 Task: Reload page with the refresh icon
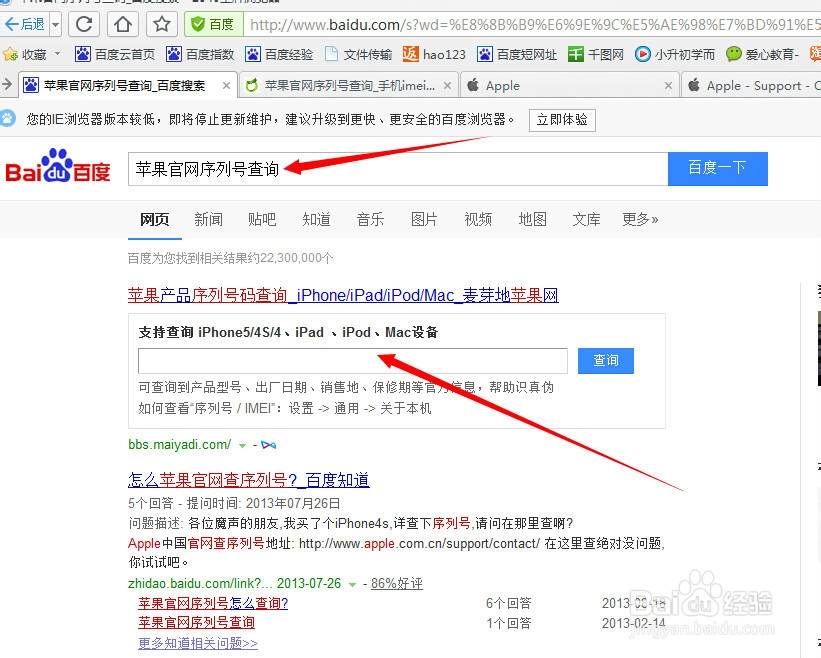84,24
